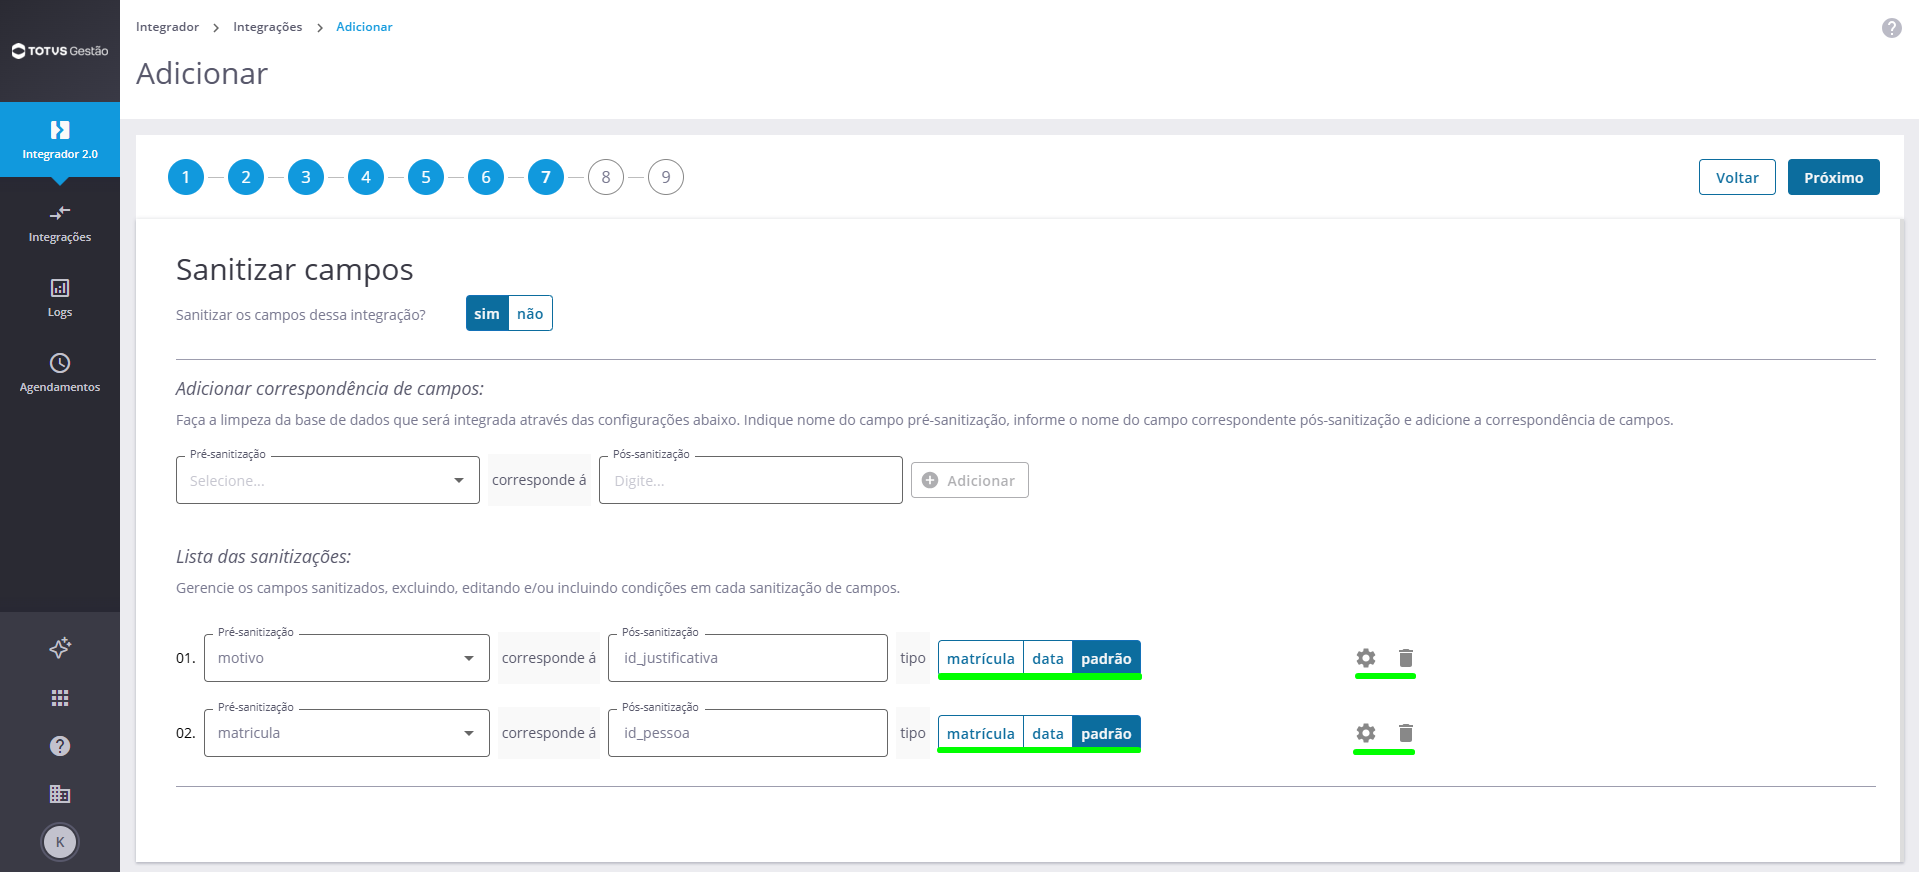Go to wizard step 4
1919x872 pixels.
pos(366,177)
